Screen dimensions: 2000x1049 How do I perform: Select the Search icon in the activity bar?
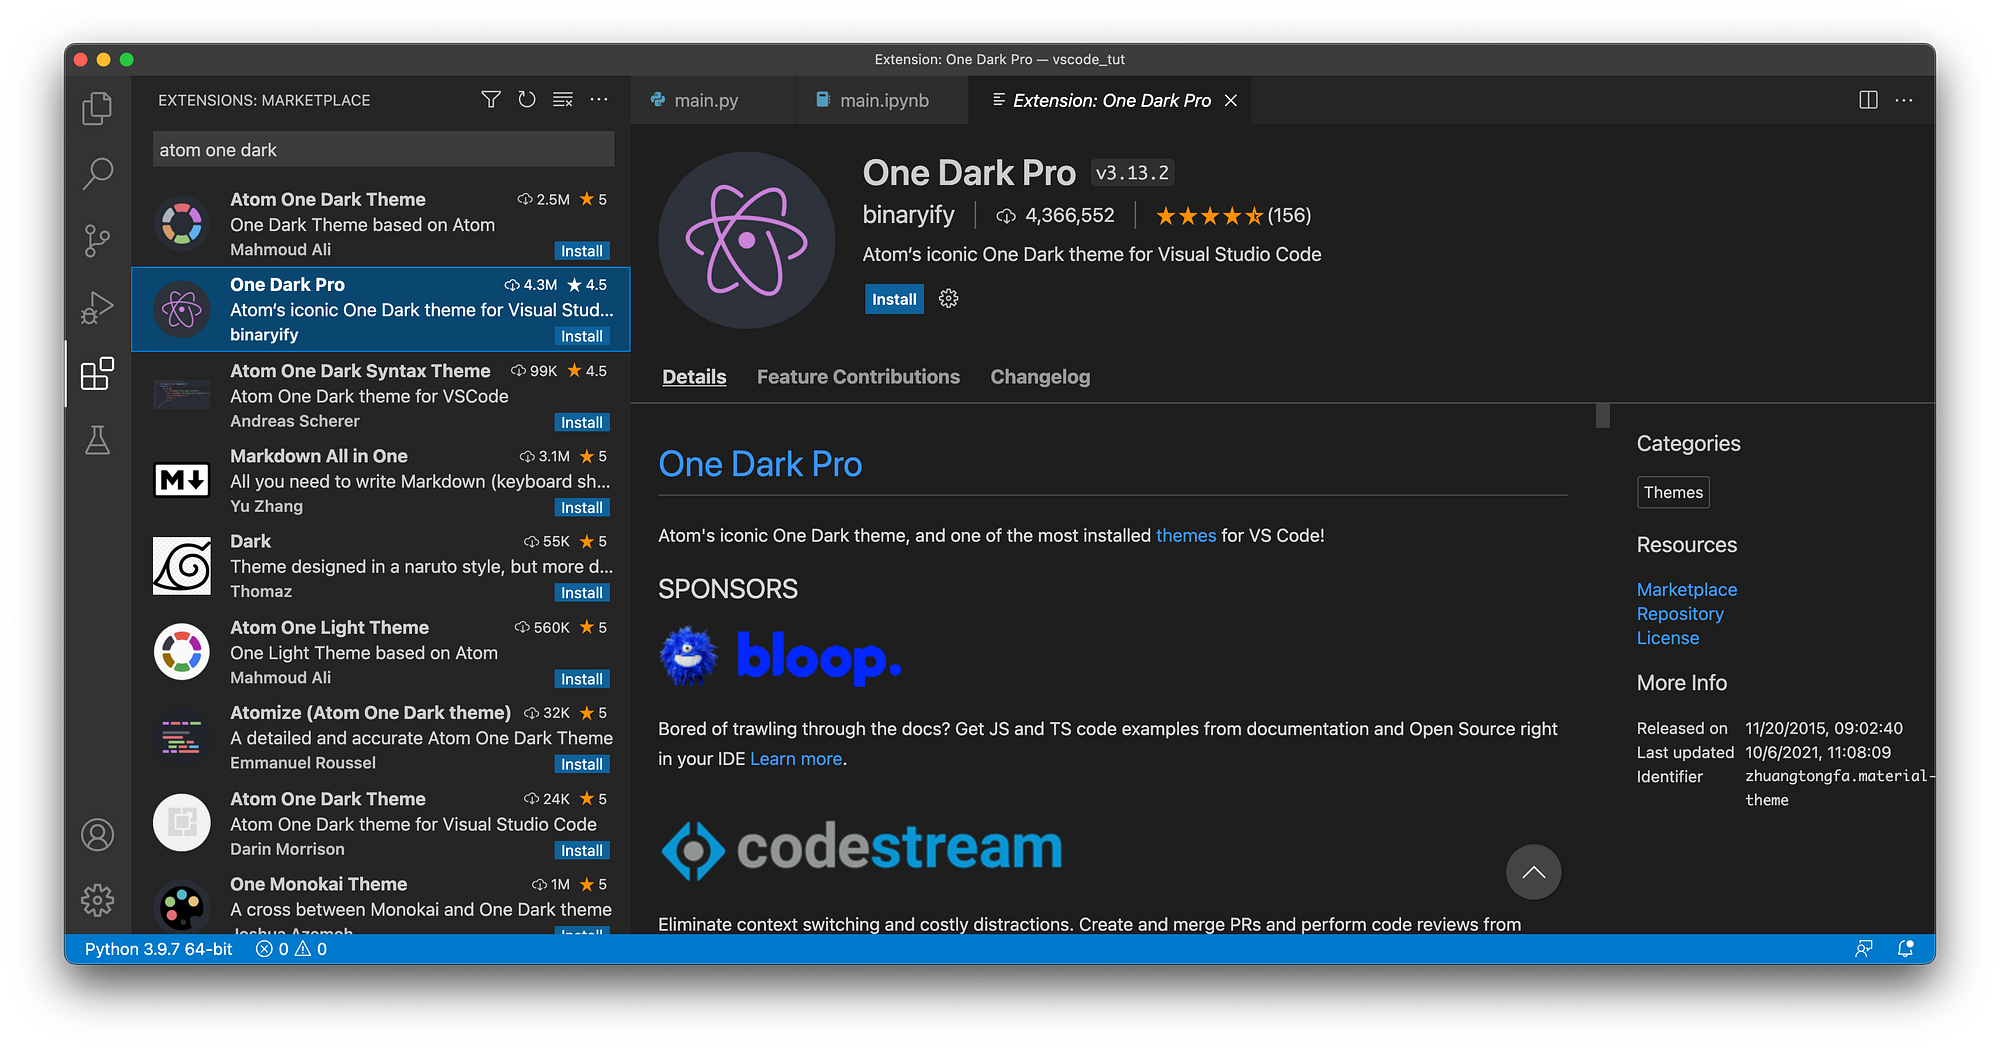pos(97,173)
